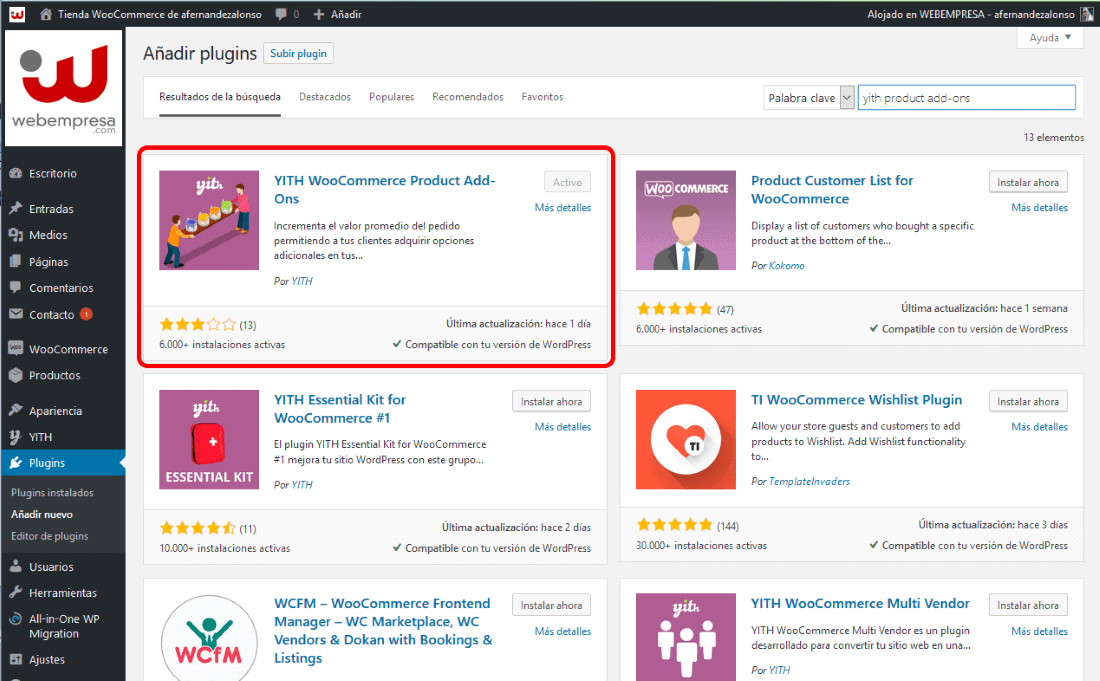Open the TI WooCommerce Wishlist Plugin title link
The width and height of the screenshot is (1100, 681).
pyautogui.click(x=857, y=400)
